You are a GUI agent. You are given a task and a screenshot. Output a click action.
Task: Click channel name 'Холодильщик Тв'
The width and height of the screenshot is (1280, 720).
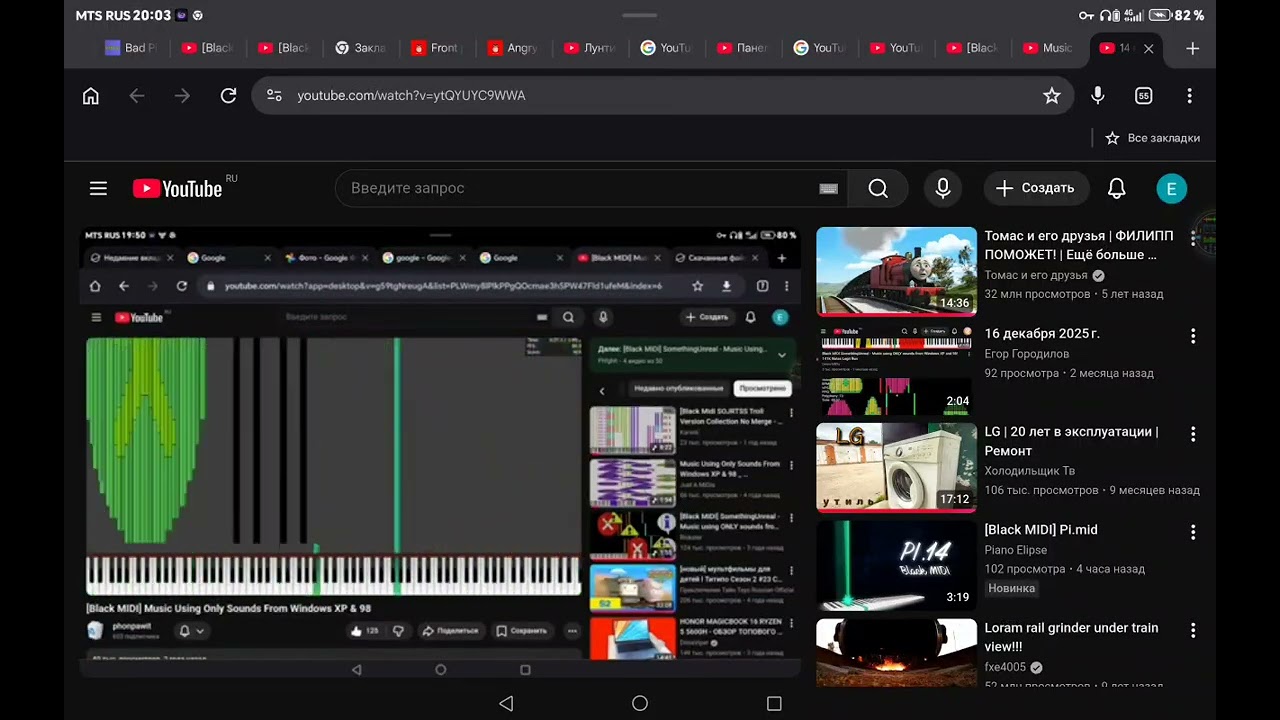point(1030,471)
